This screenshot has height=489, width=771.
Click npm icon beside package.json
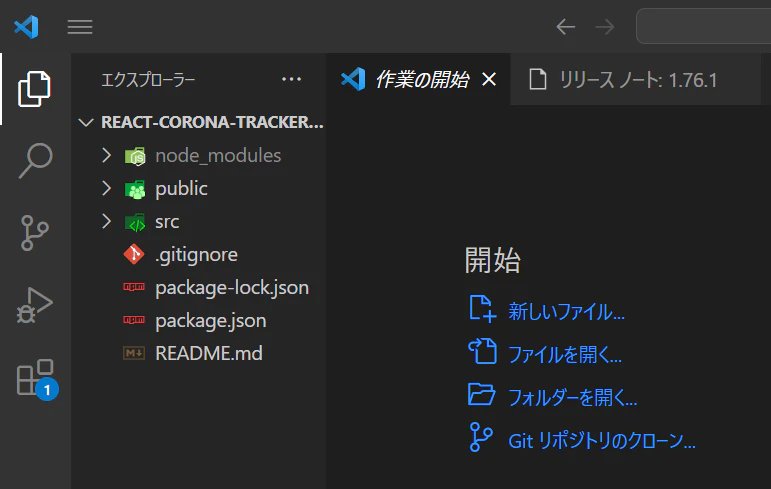134,320
